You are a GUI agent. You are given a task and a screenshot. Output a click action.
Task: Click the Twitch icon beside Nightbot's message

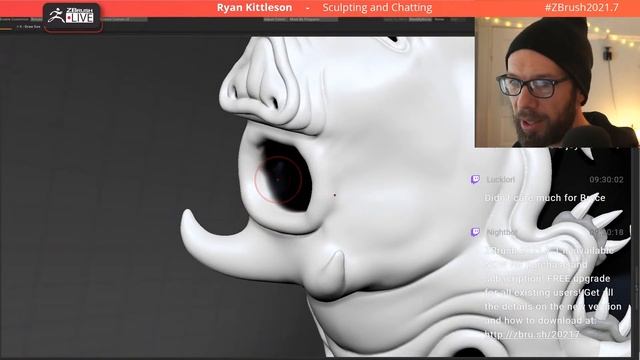[476, 232]
